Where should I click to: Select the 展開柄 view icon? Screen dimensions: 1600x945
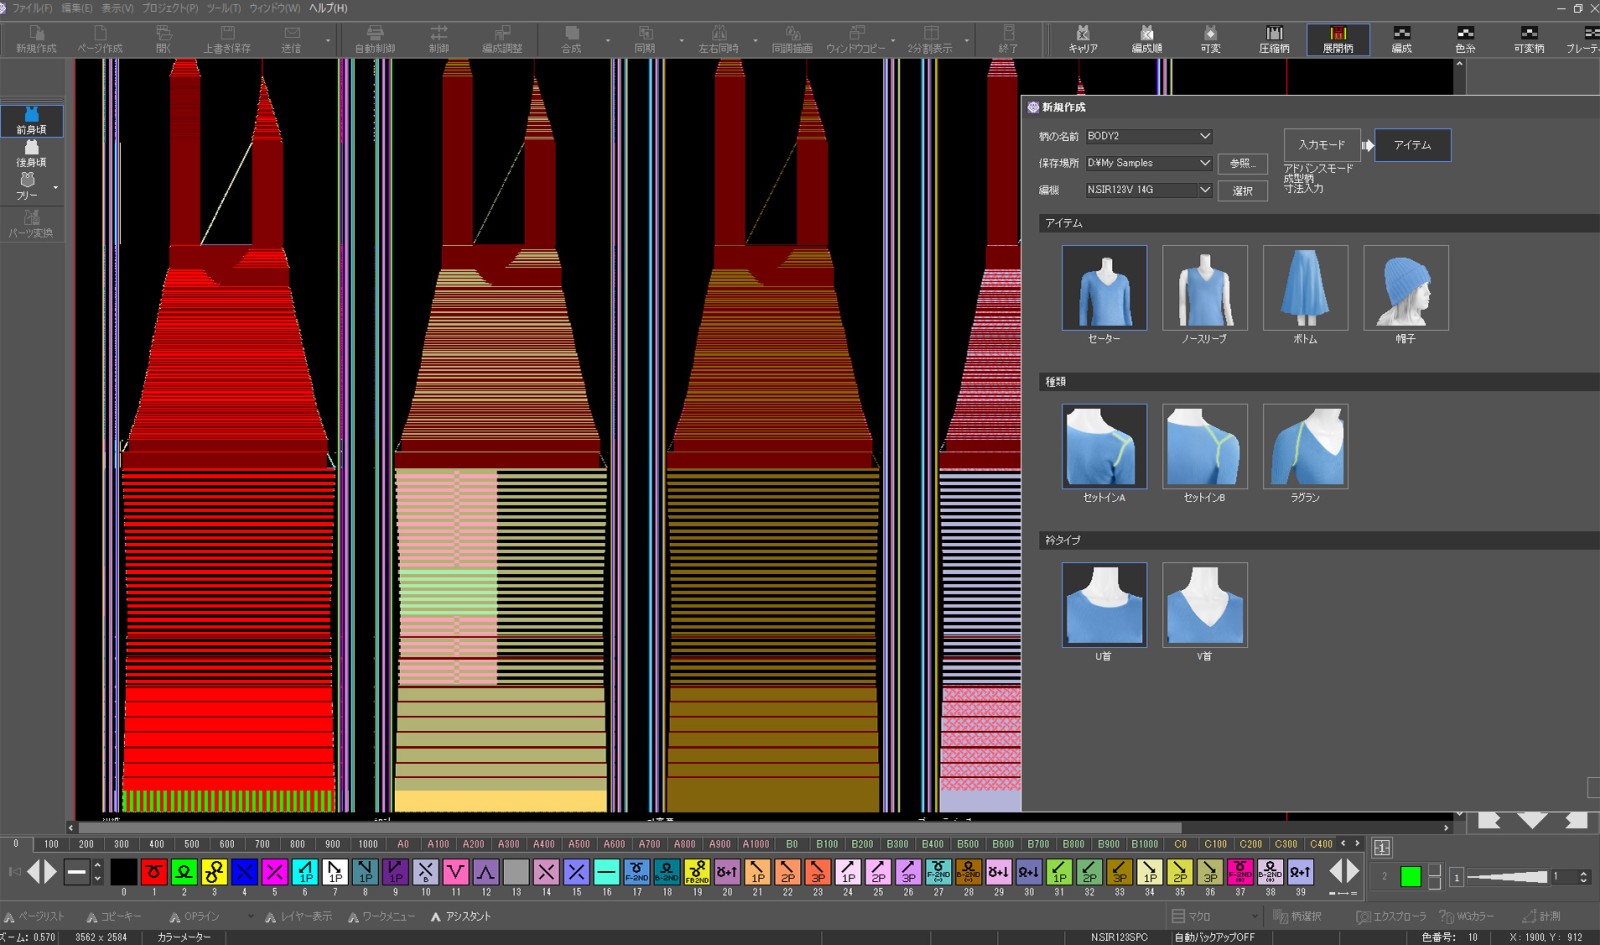(x=1338, y=39)
